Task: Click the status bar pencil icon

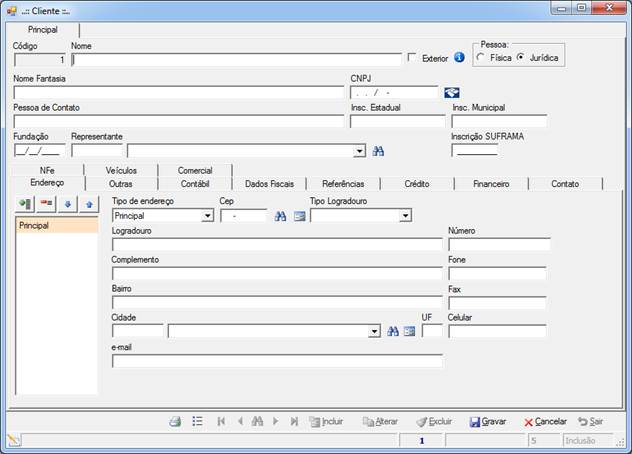Action: coord(14,440)
